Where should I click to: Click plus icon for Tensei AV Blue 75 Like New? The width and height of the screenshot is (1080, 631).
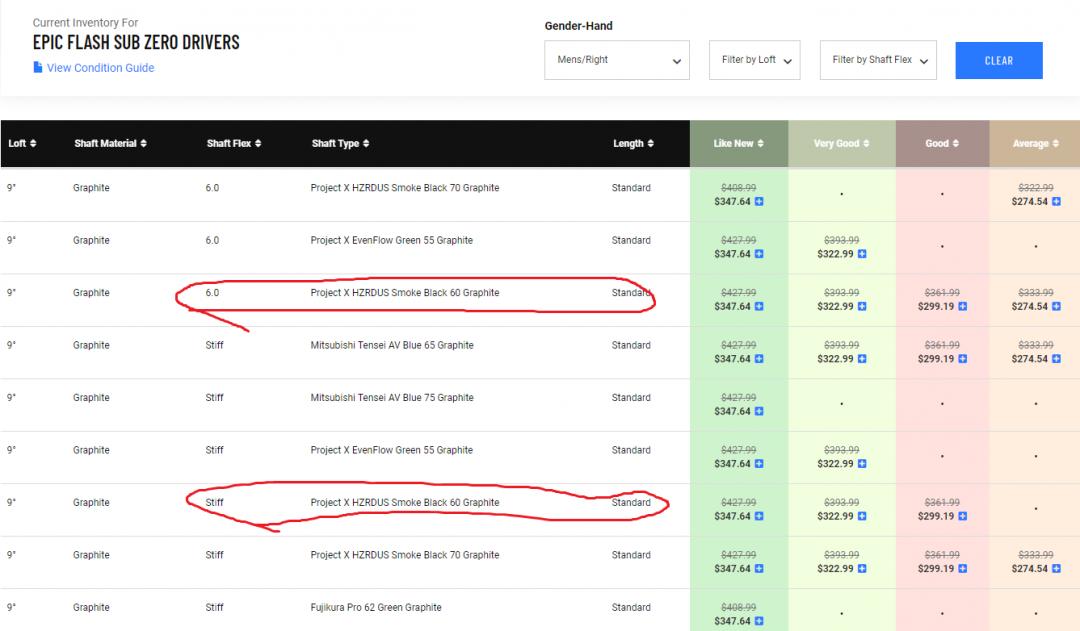[759, 411]
